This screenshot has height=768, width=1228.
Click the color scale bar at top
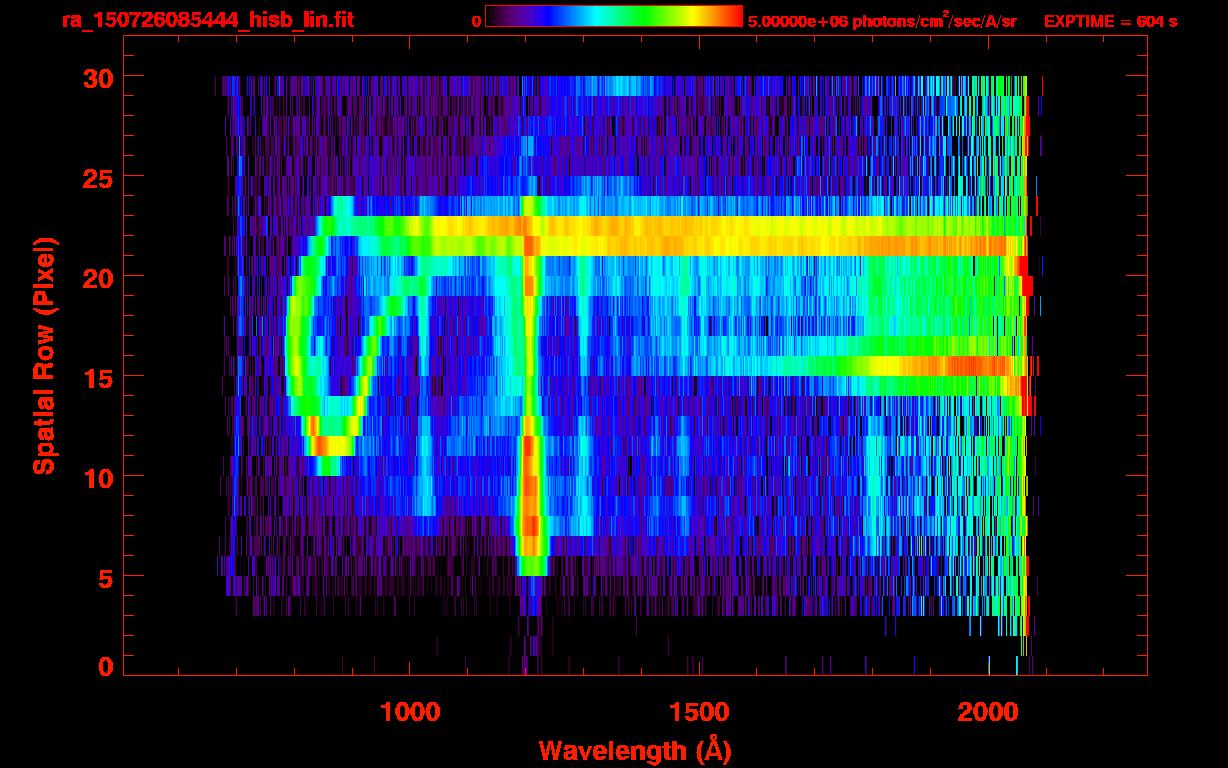click(614, 16)
